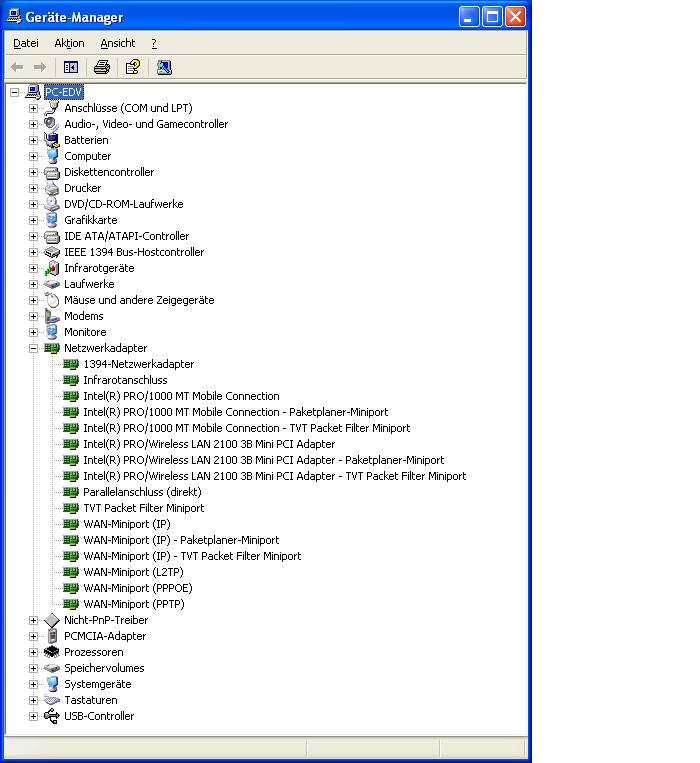Toggle the console tree pane icon

[71, 67]
